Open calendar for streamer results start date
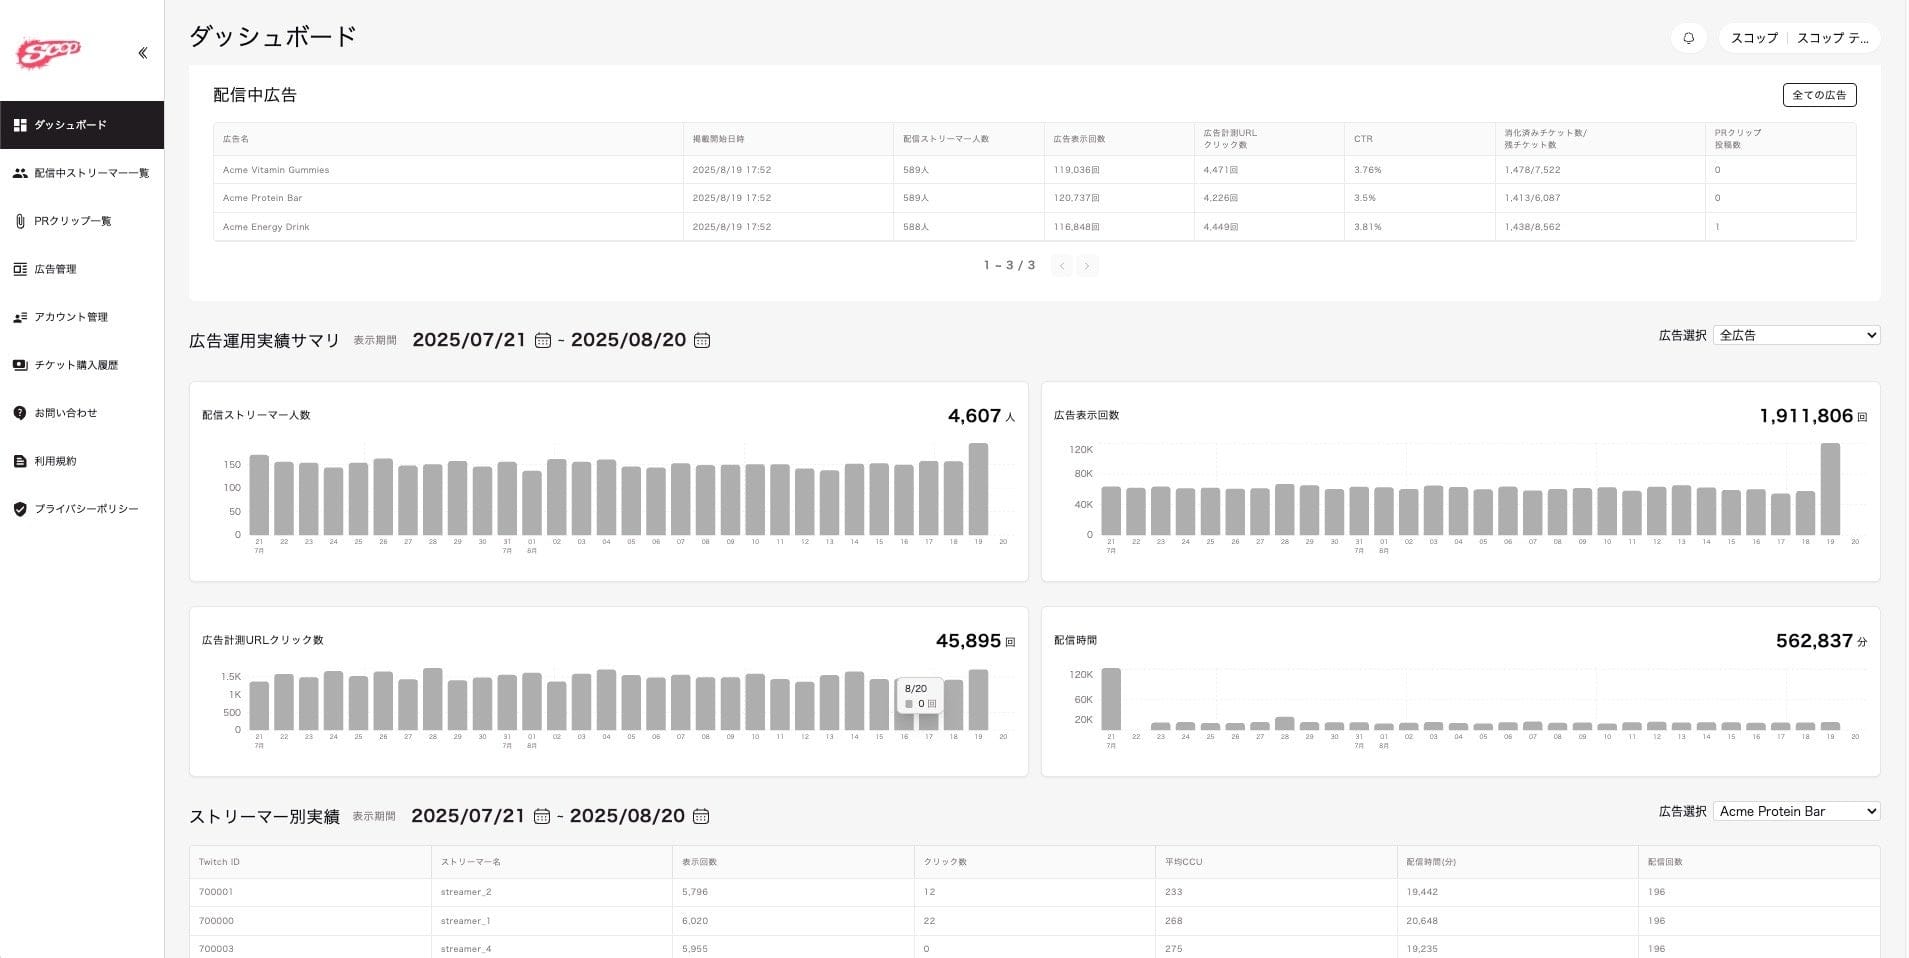The height and width of the screenshot is (958, 1909). [542, 817]
